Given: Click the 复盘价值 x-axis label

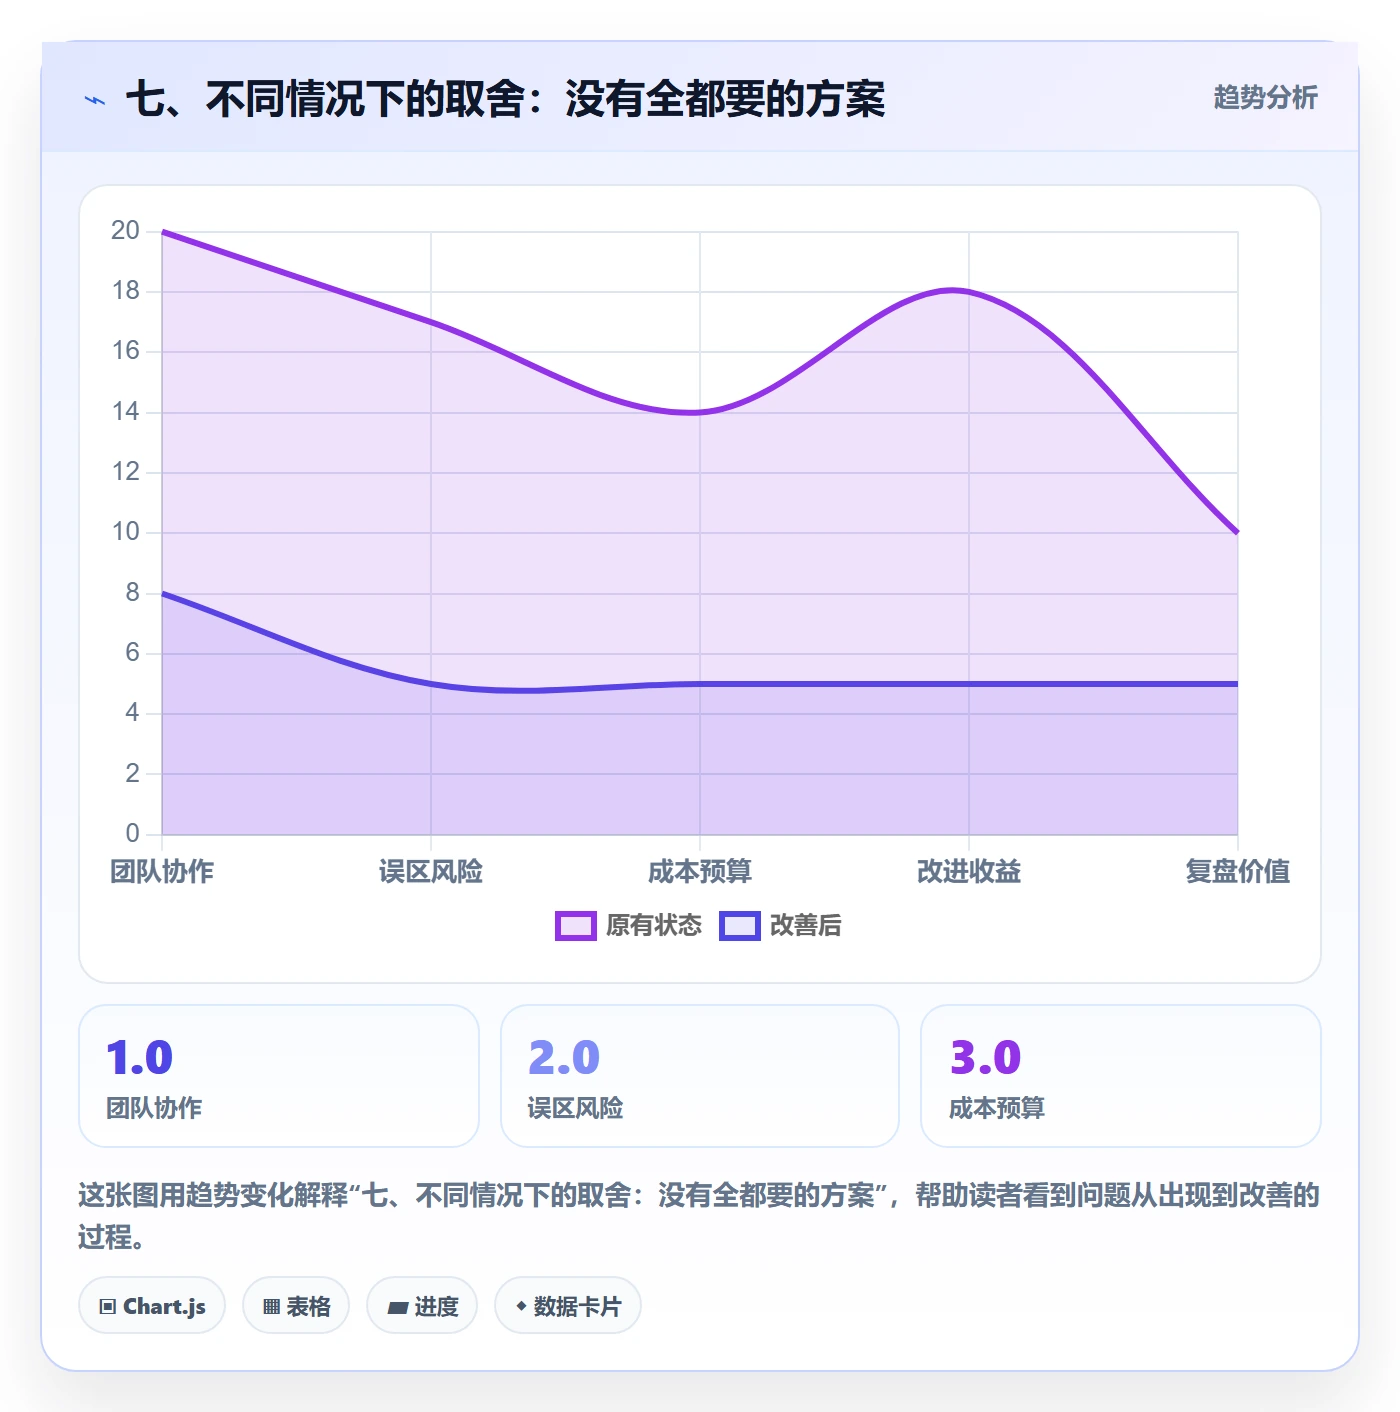Looking at the screenshot, I should pos(1238,871).
